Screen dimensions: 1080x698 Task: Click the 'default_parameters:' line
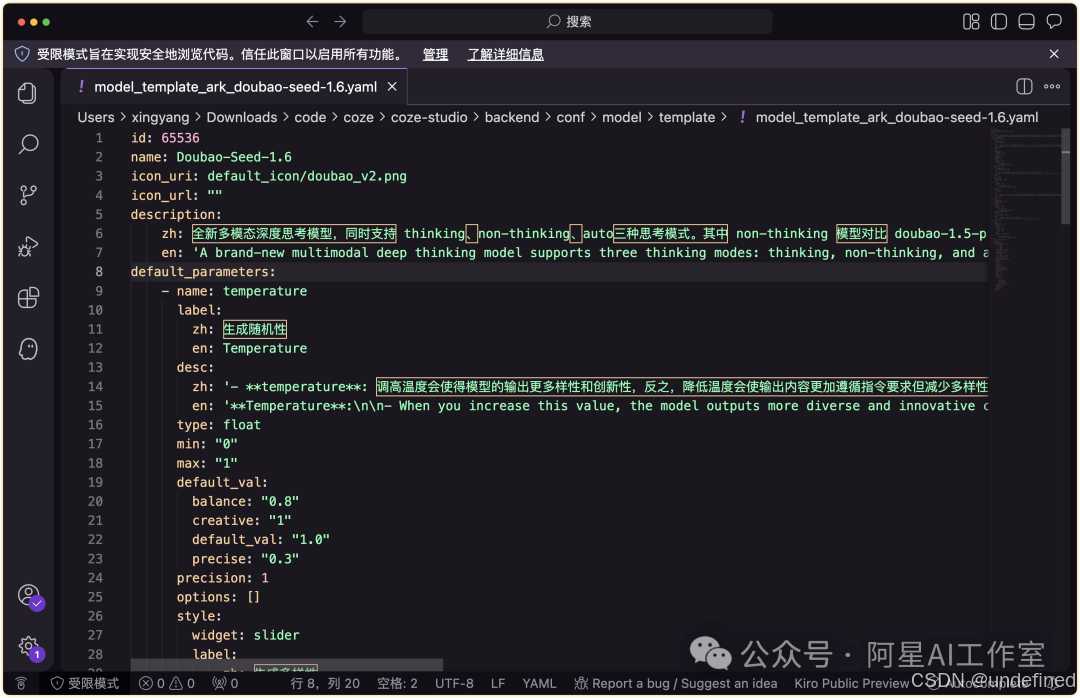203,271
